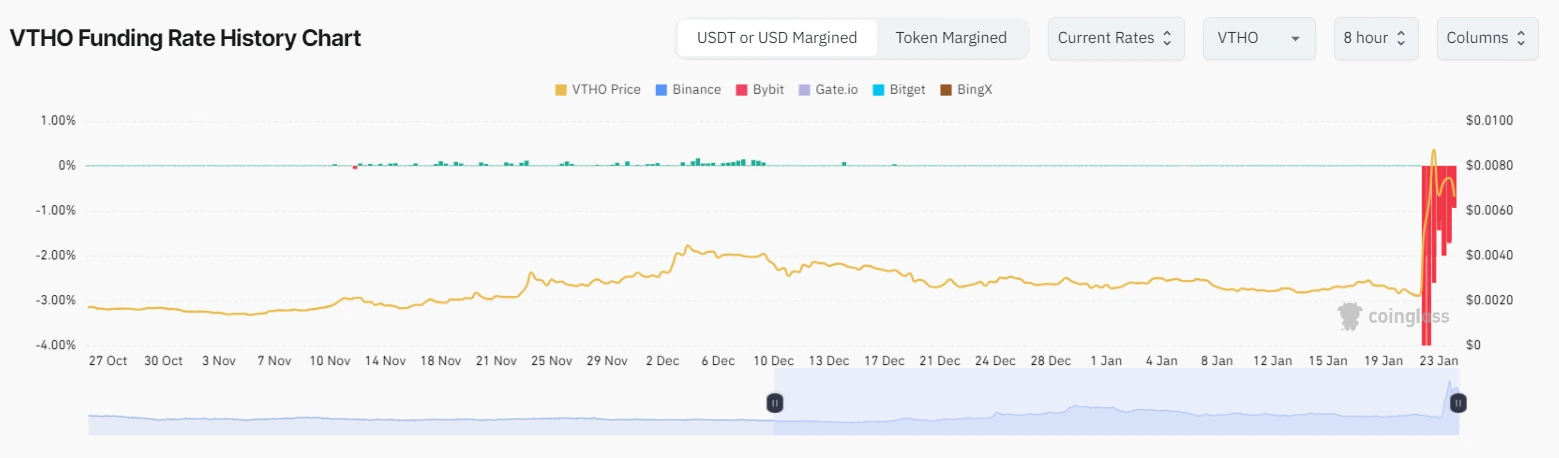Click the large red Bybit funding bar

(1427, 255)
